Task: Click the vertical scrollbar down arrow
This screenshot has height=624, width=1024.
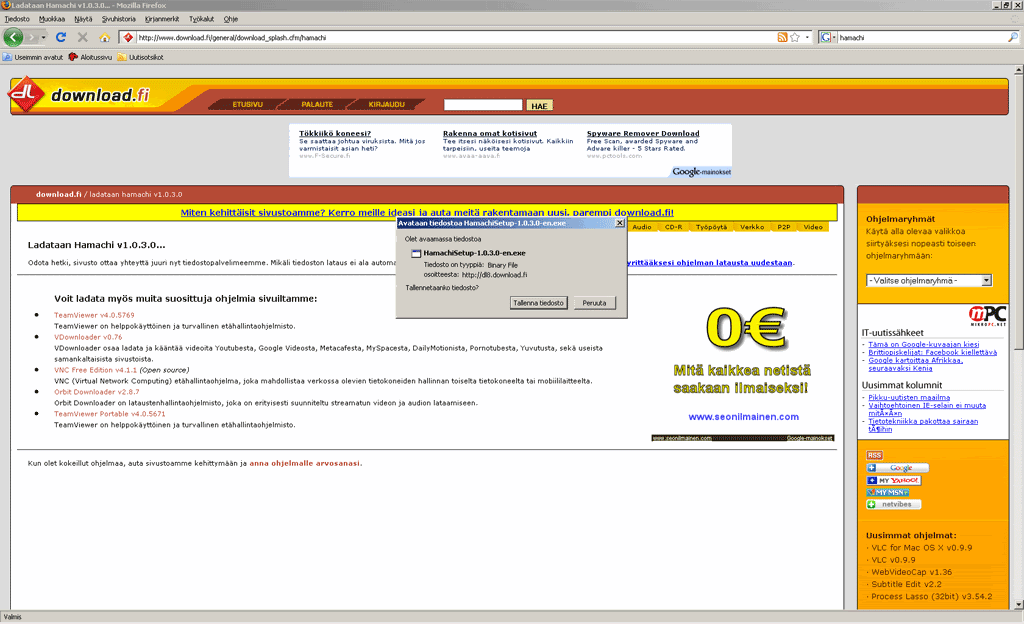Action: click(1018, 604)
